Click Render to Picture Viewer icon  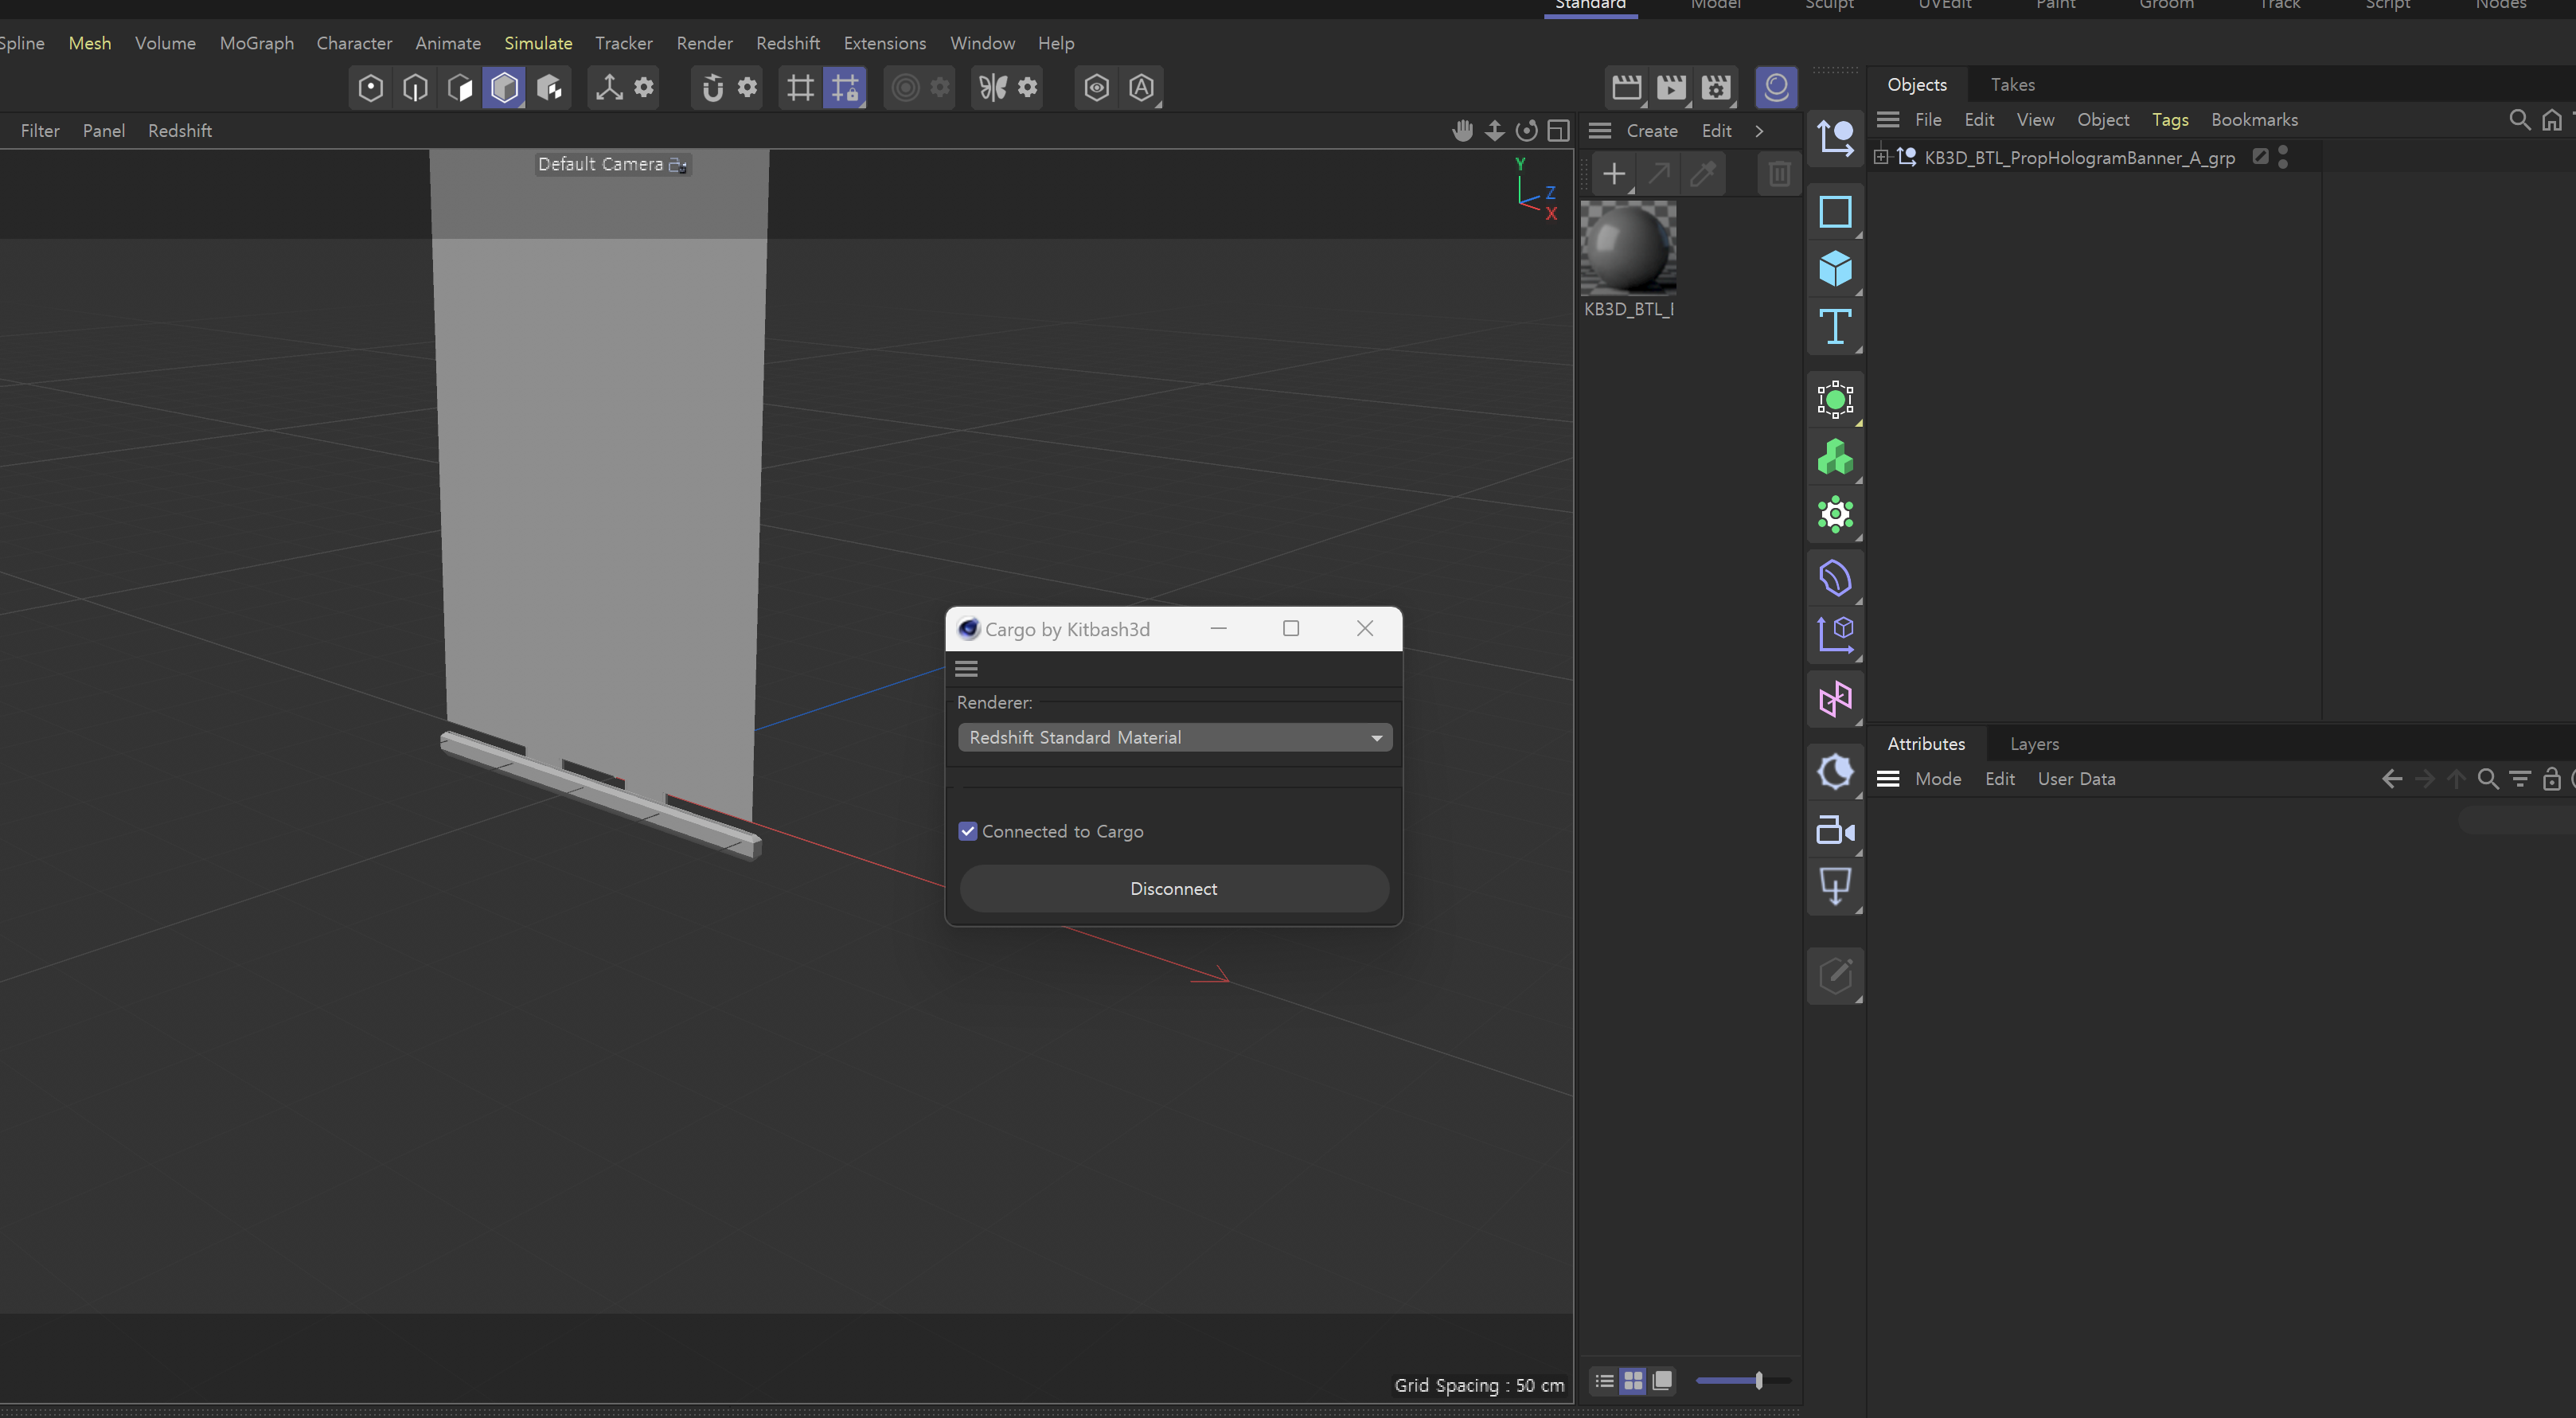[1671, 88]
